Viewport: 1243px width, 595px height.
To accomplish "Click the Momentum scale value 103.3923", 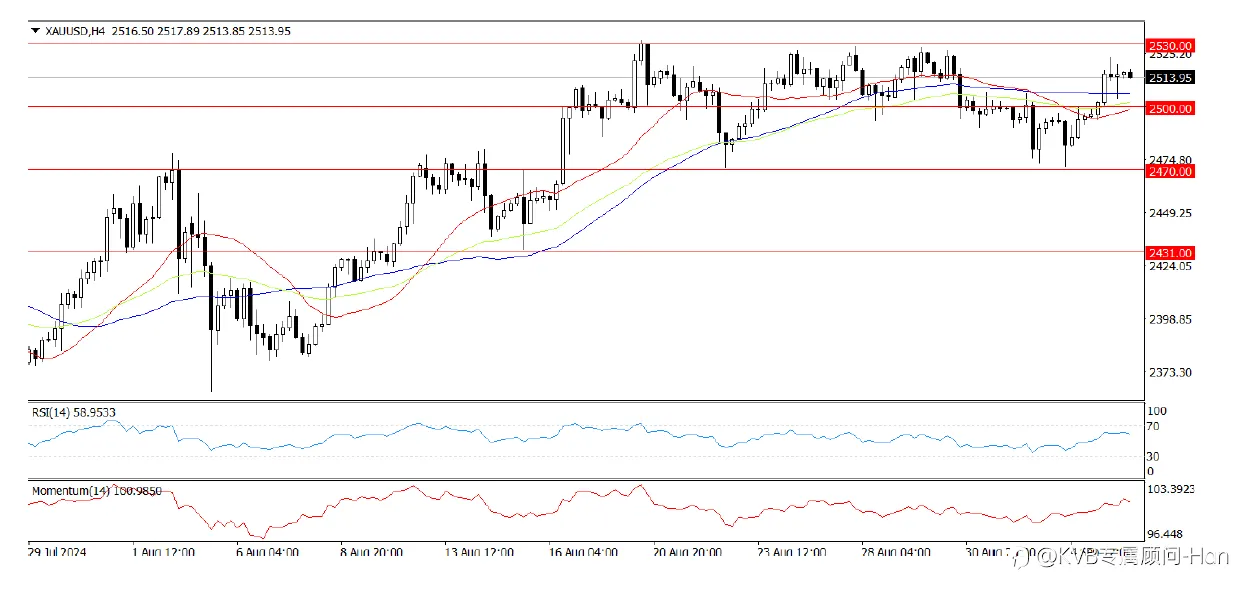I will click(1171, 489).
